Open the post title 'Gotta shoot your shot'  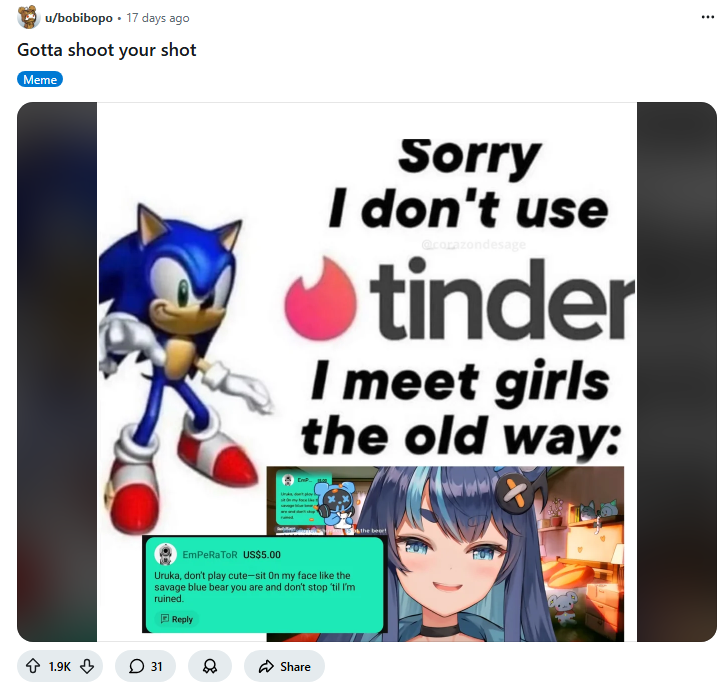tap(107, 50)
